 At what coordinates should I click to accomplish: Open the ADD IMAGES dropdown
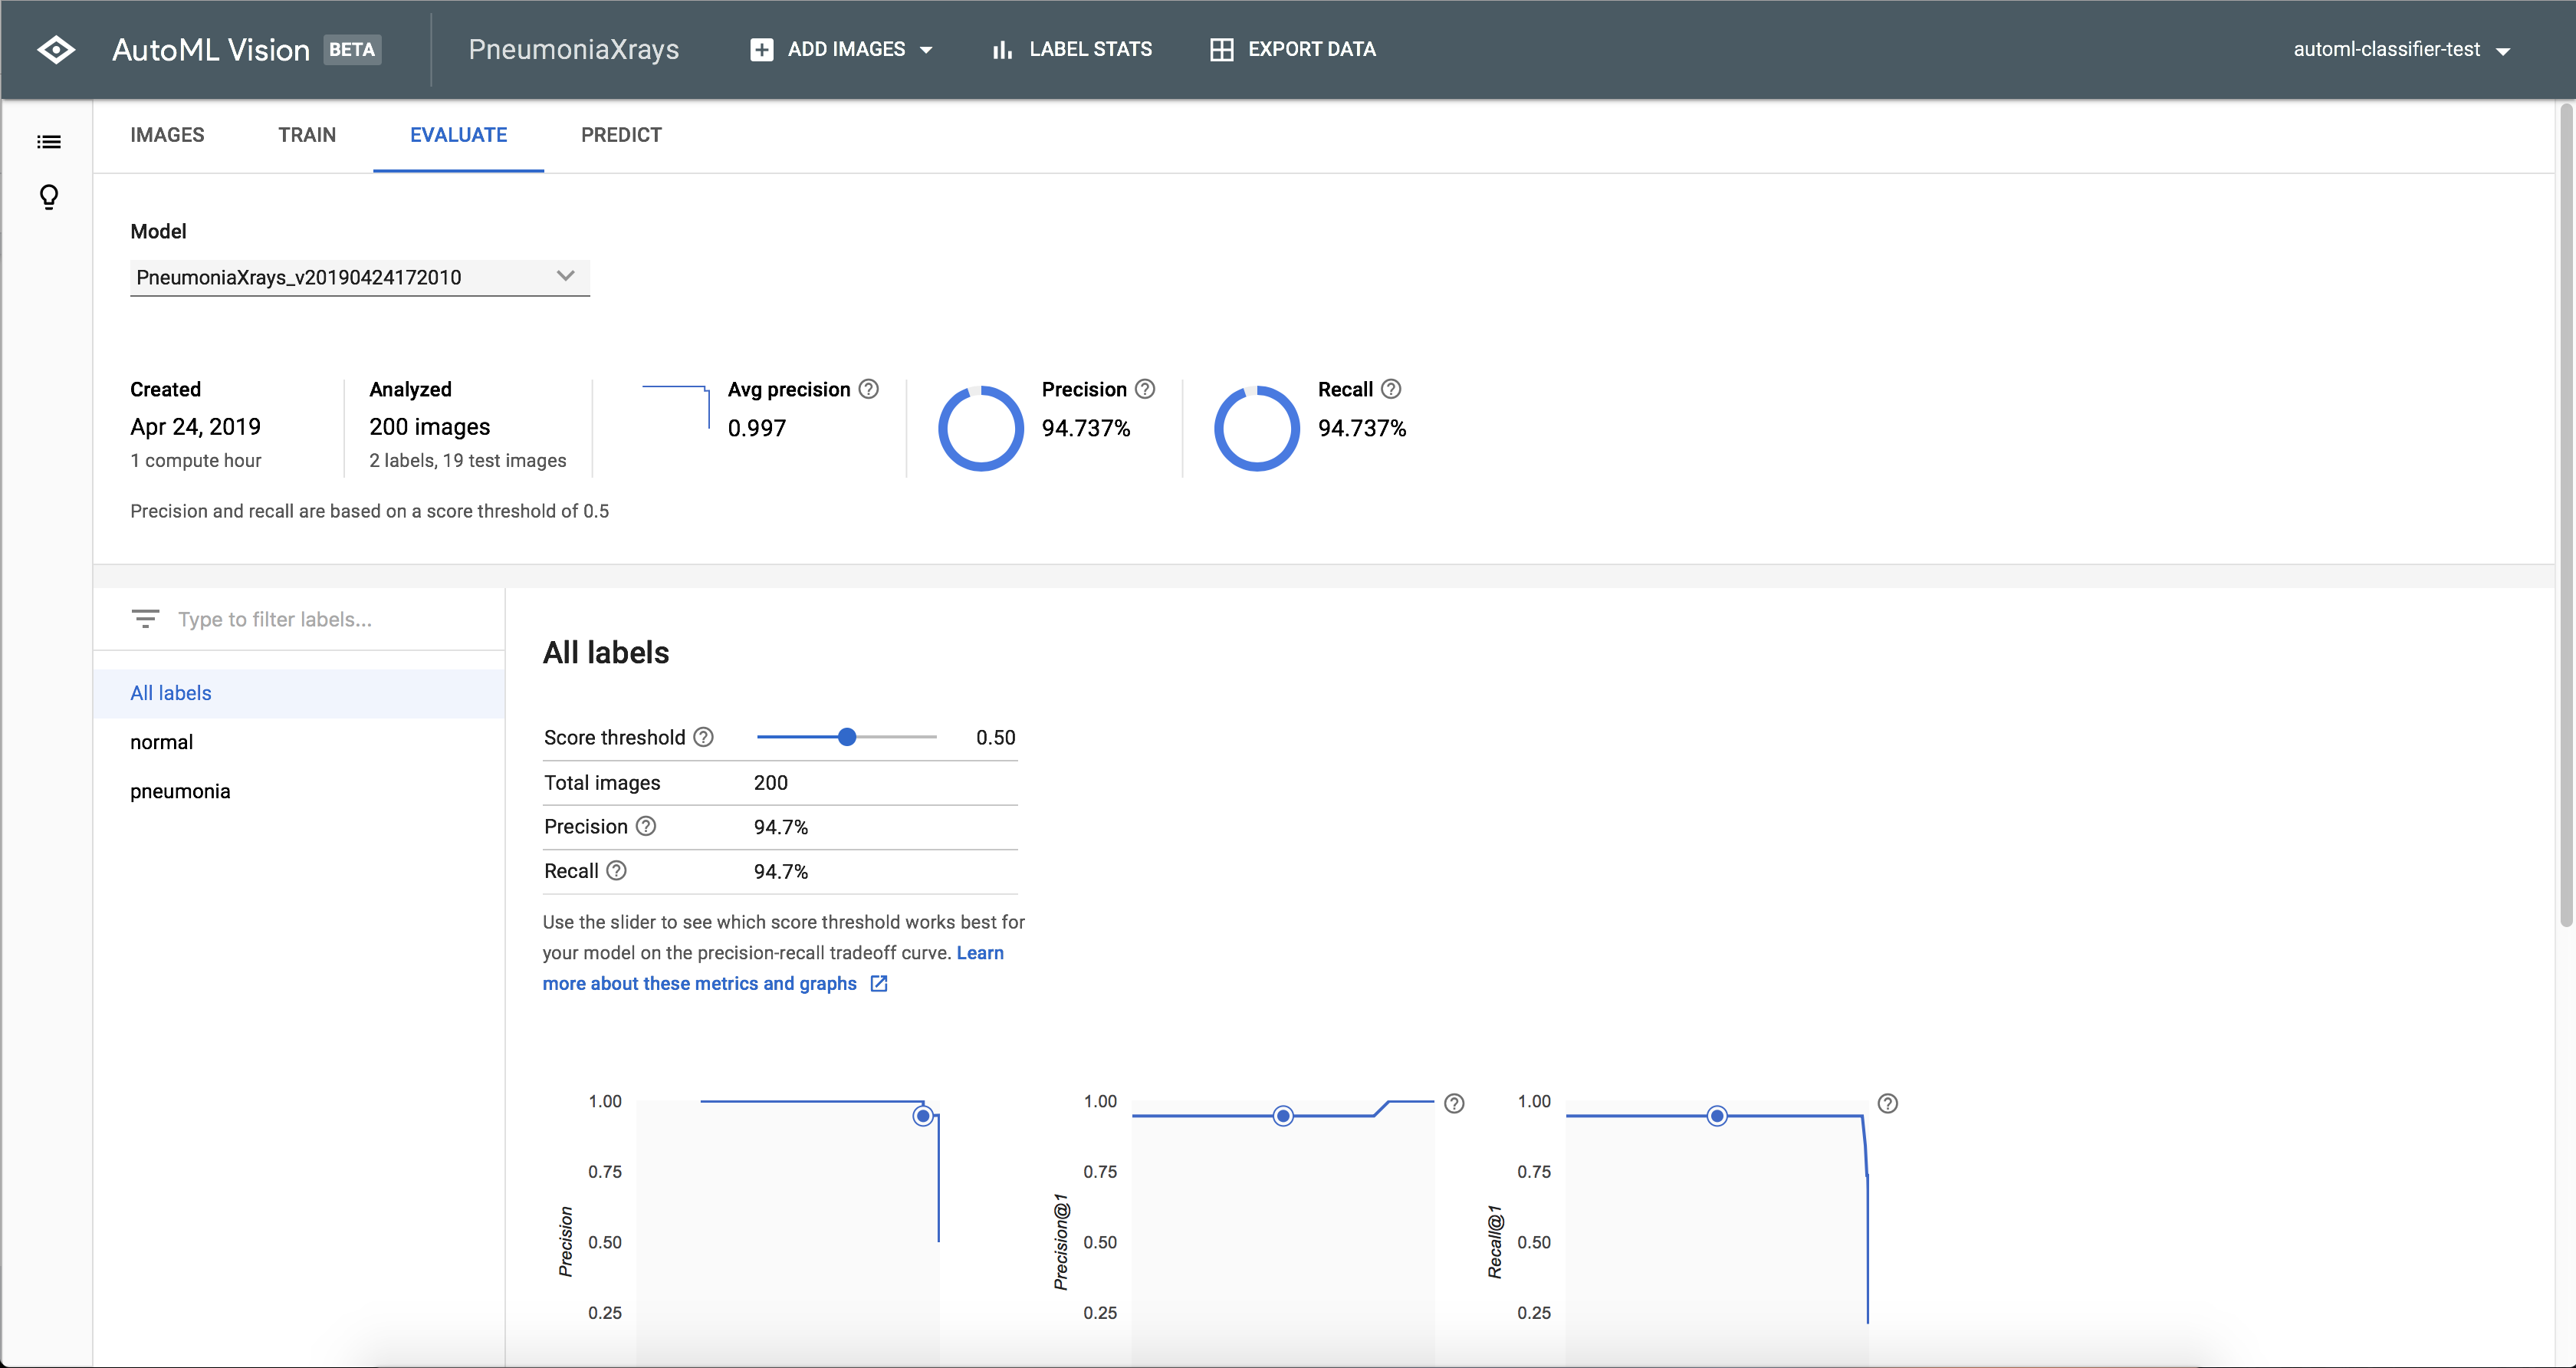pyautogui.click(x=841, y=49)
